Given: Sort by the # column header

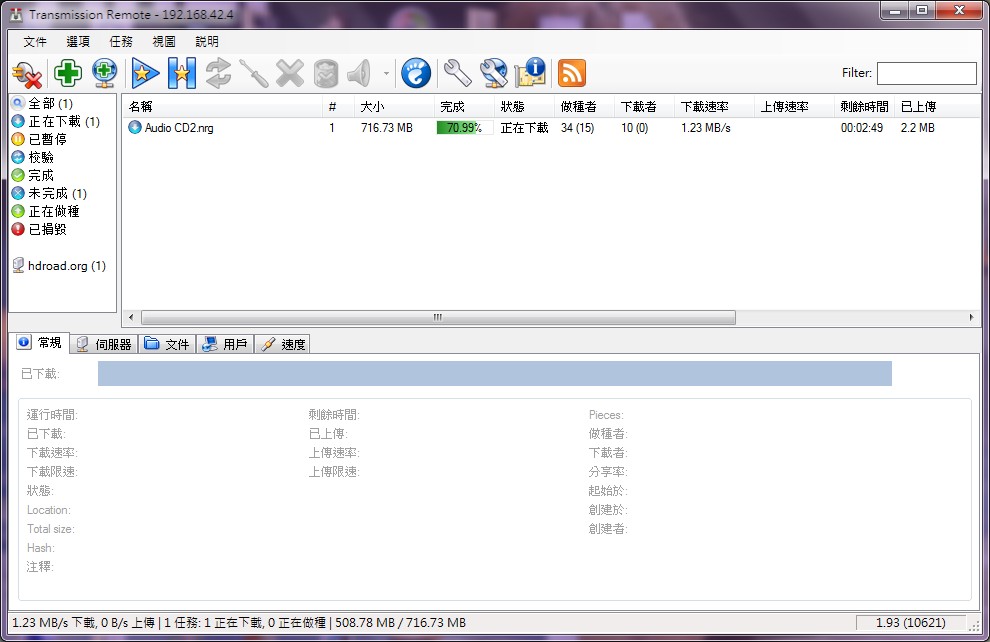Looking at the screenshot, I should point(338,107).
